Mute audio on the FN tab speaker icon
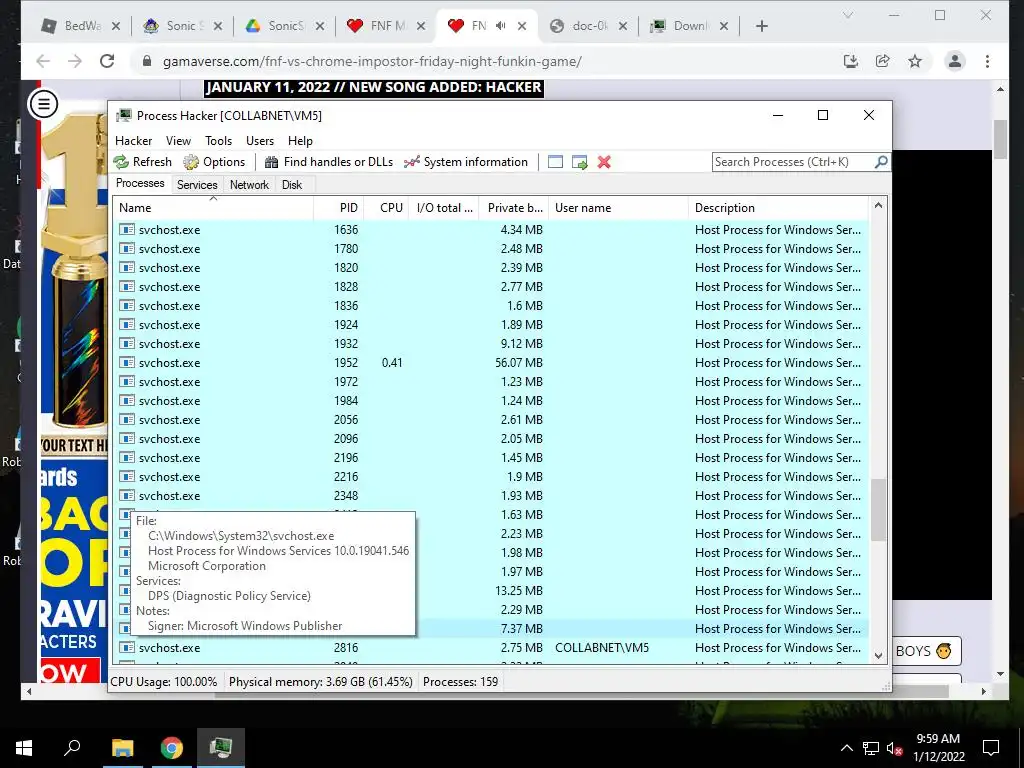Screen dimensions: 1024x768 (501, 26)
